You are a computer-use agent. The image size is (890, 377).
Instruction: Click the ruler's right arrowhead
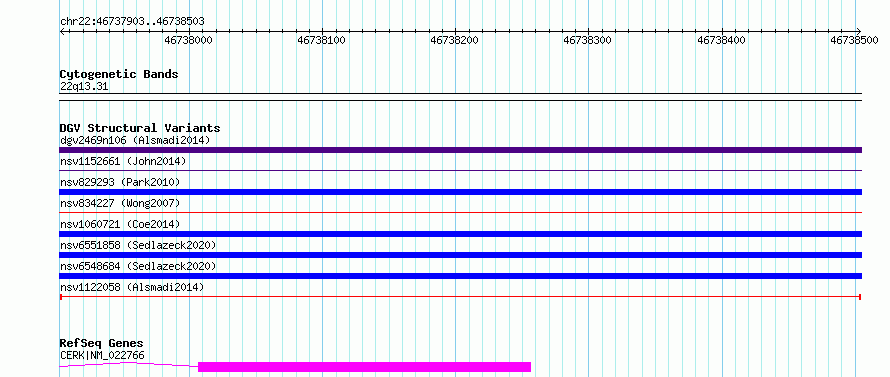(859, 31)
